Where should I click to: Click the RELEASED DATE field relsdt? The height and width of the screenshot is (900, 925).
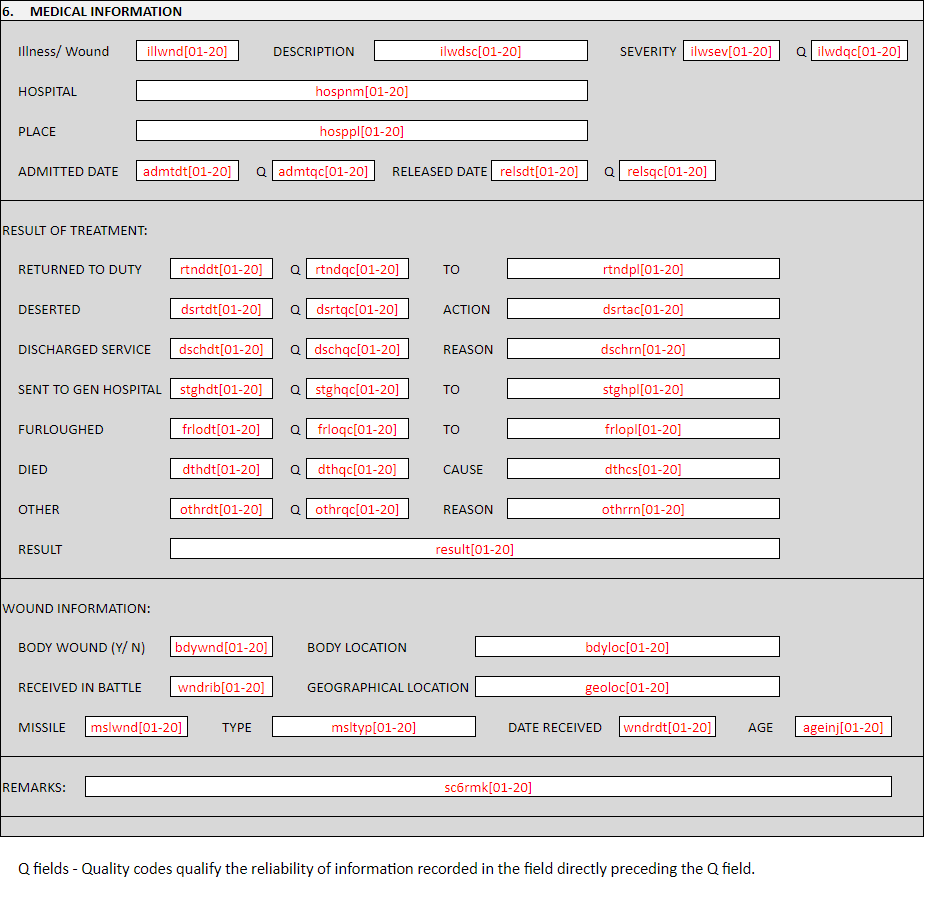coord(539,171)
